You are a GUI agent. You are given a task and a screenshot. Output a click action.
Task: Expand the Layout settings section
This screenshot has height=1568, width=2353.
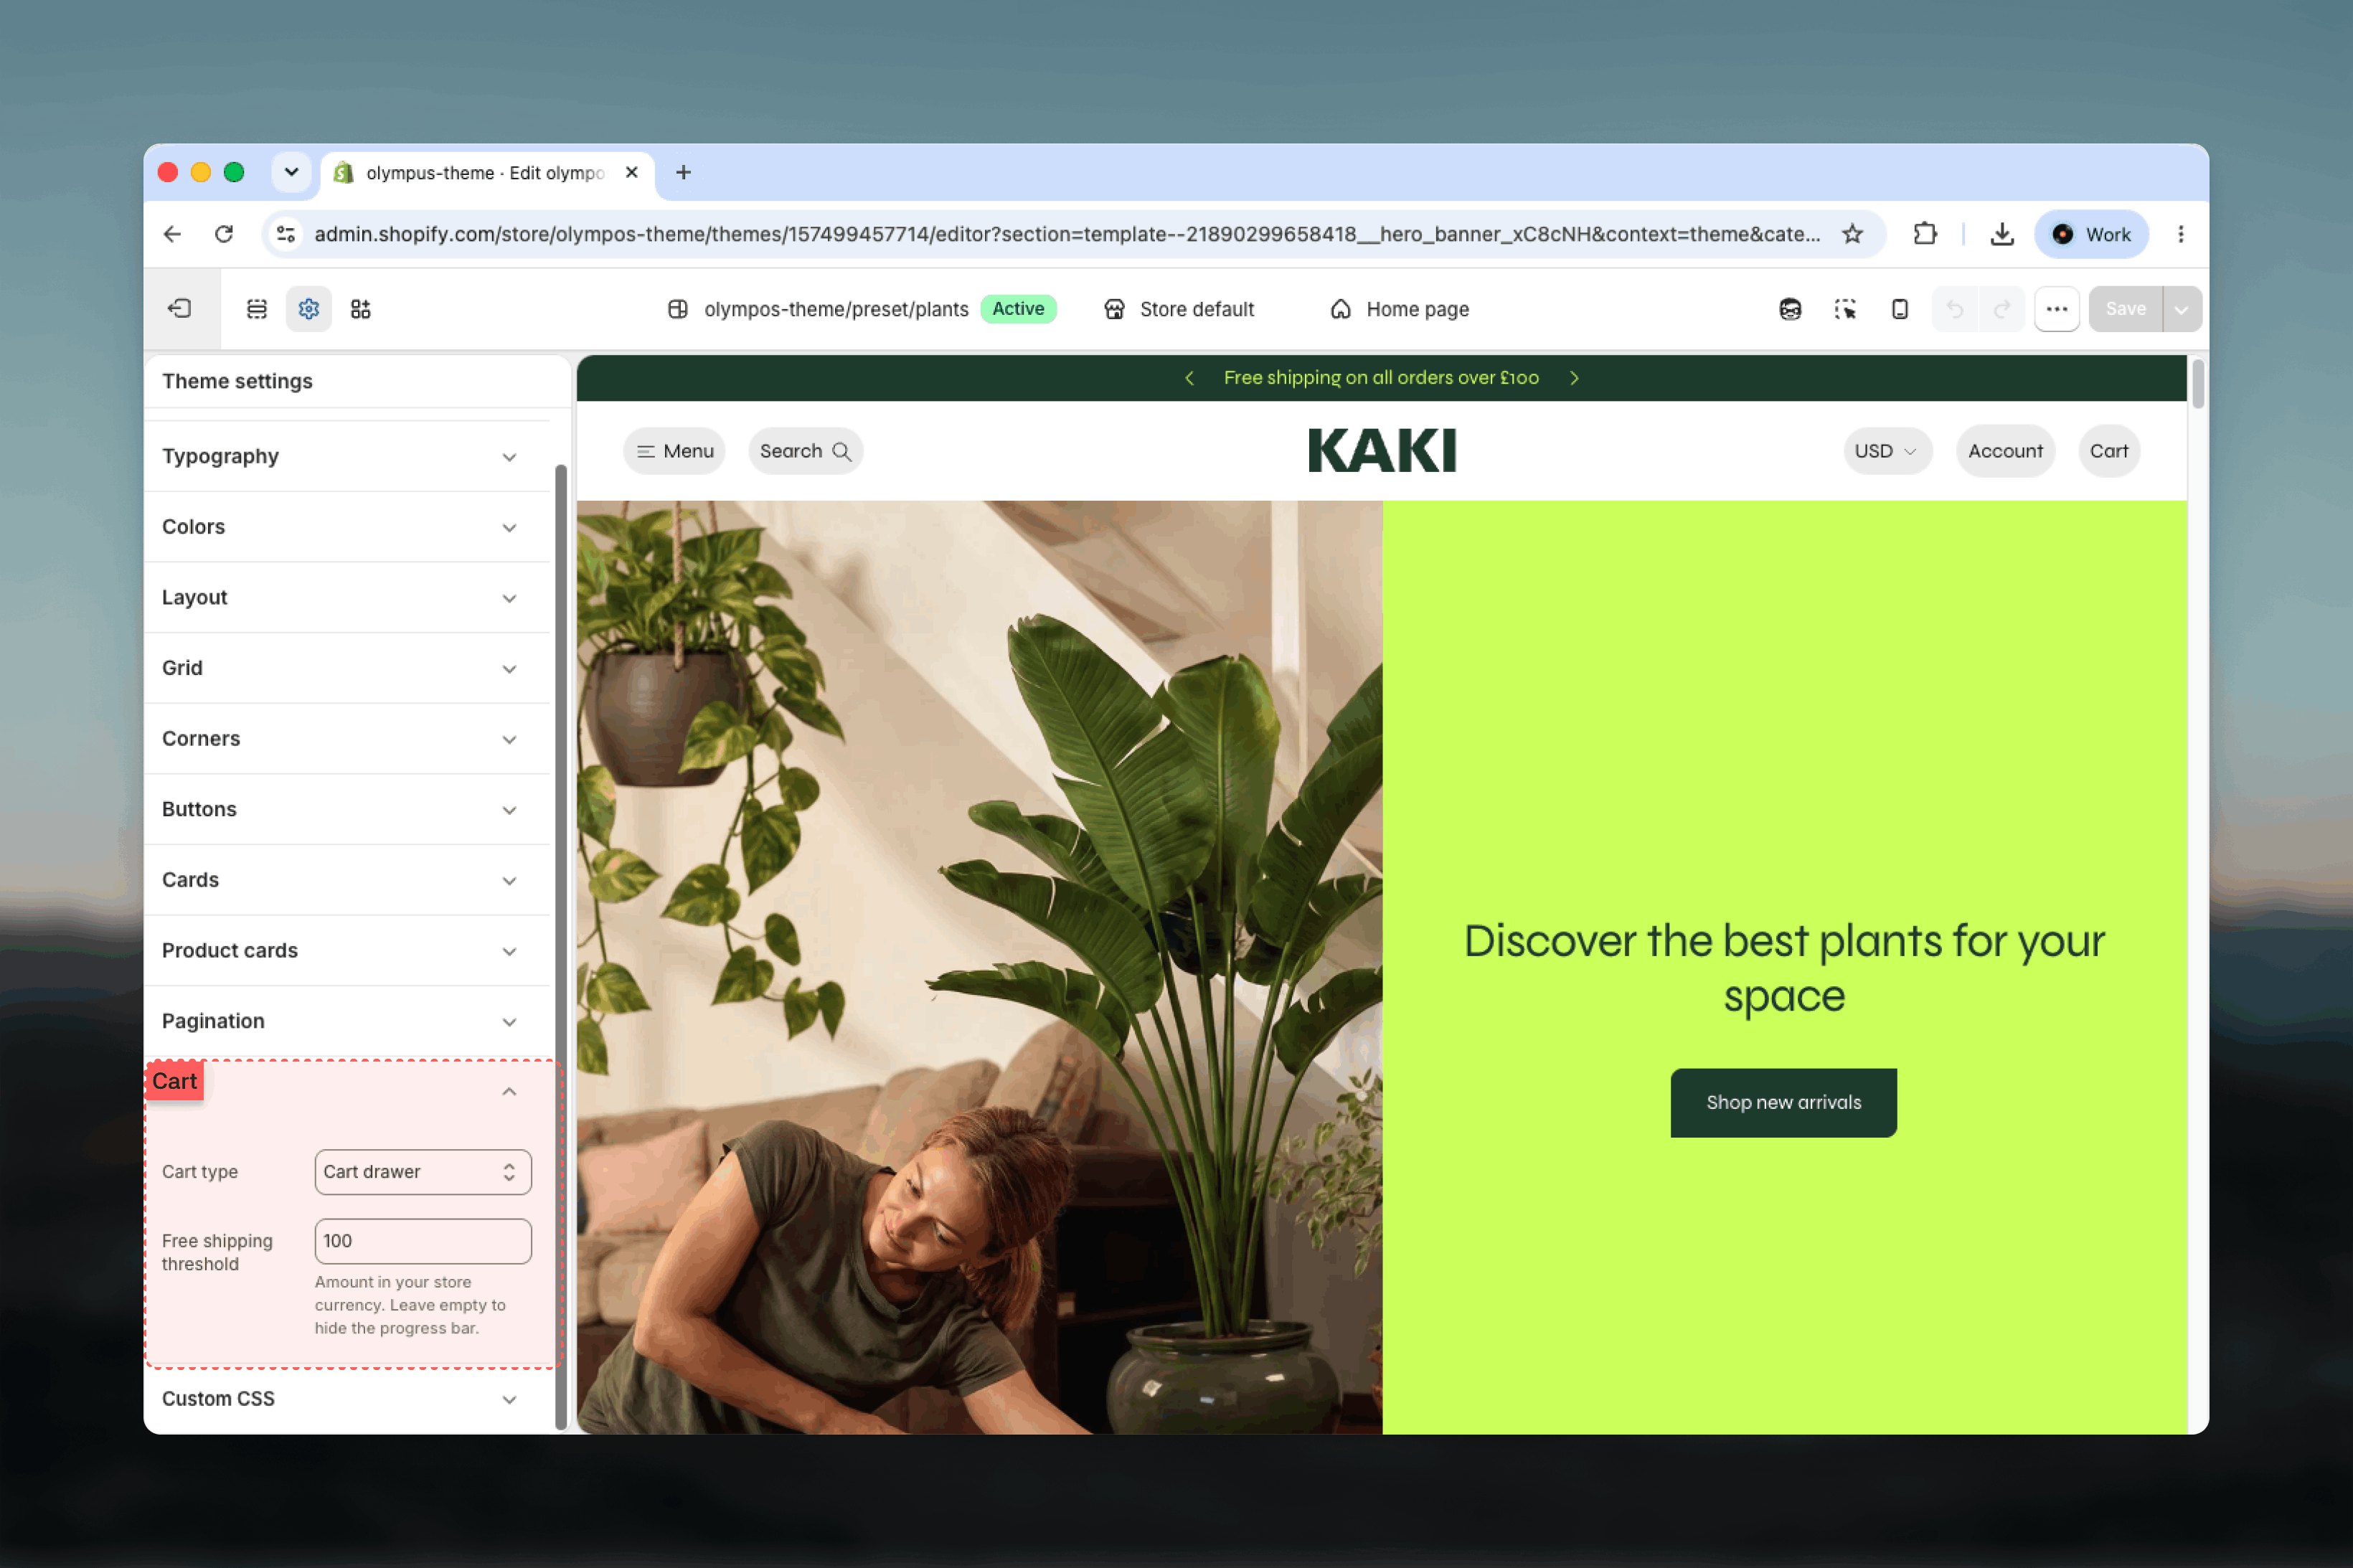(347, 598)
